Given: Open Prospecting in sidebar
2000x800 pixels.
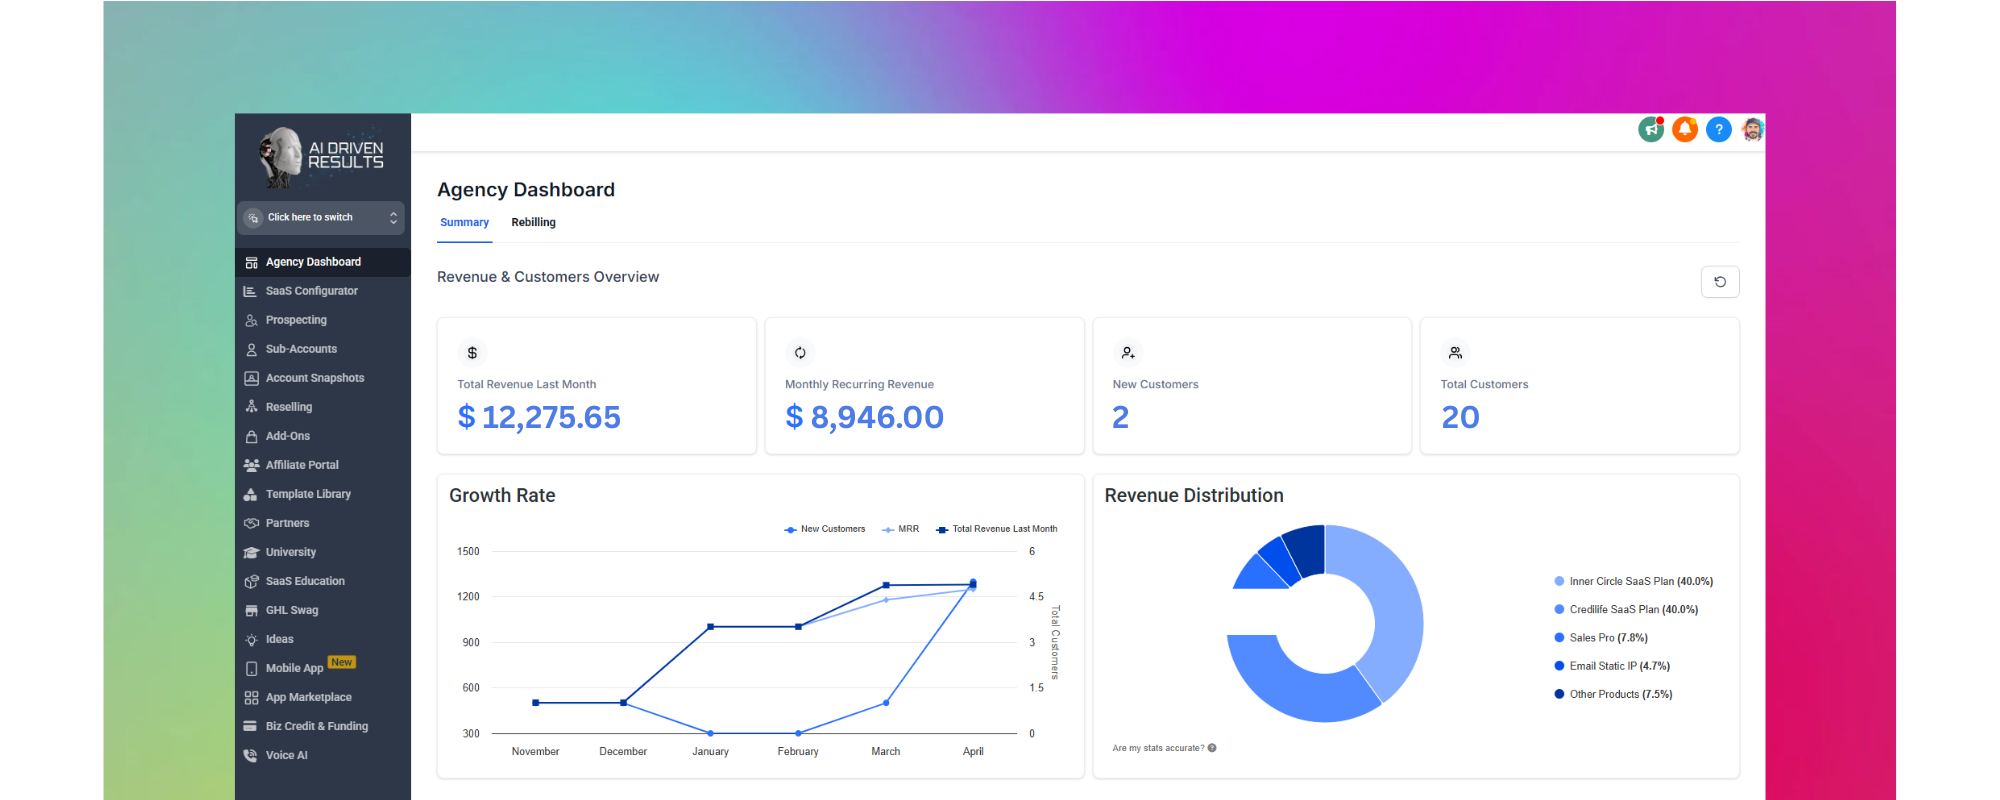Looking at the screenshot, I should (x=322, y=320).
